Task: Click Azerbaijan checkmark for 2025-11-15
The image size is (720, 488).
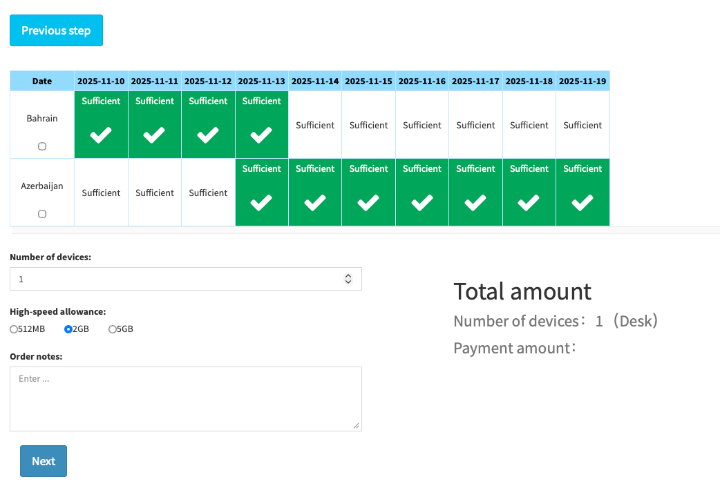Action: coord(368,202)
